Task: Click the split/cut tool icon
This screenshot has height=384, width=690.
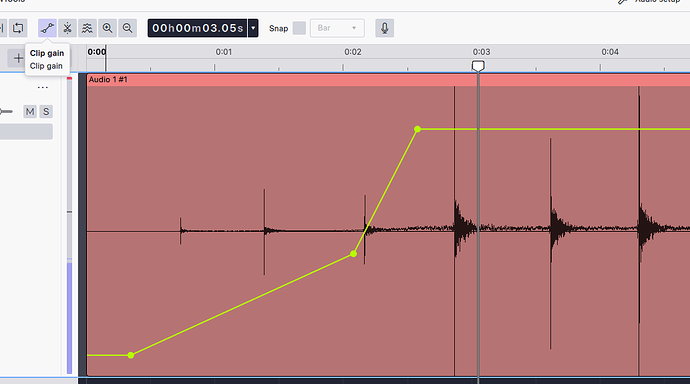Action: coord(67,28)
